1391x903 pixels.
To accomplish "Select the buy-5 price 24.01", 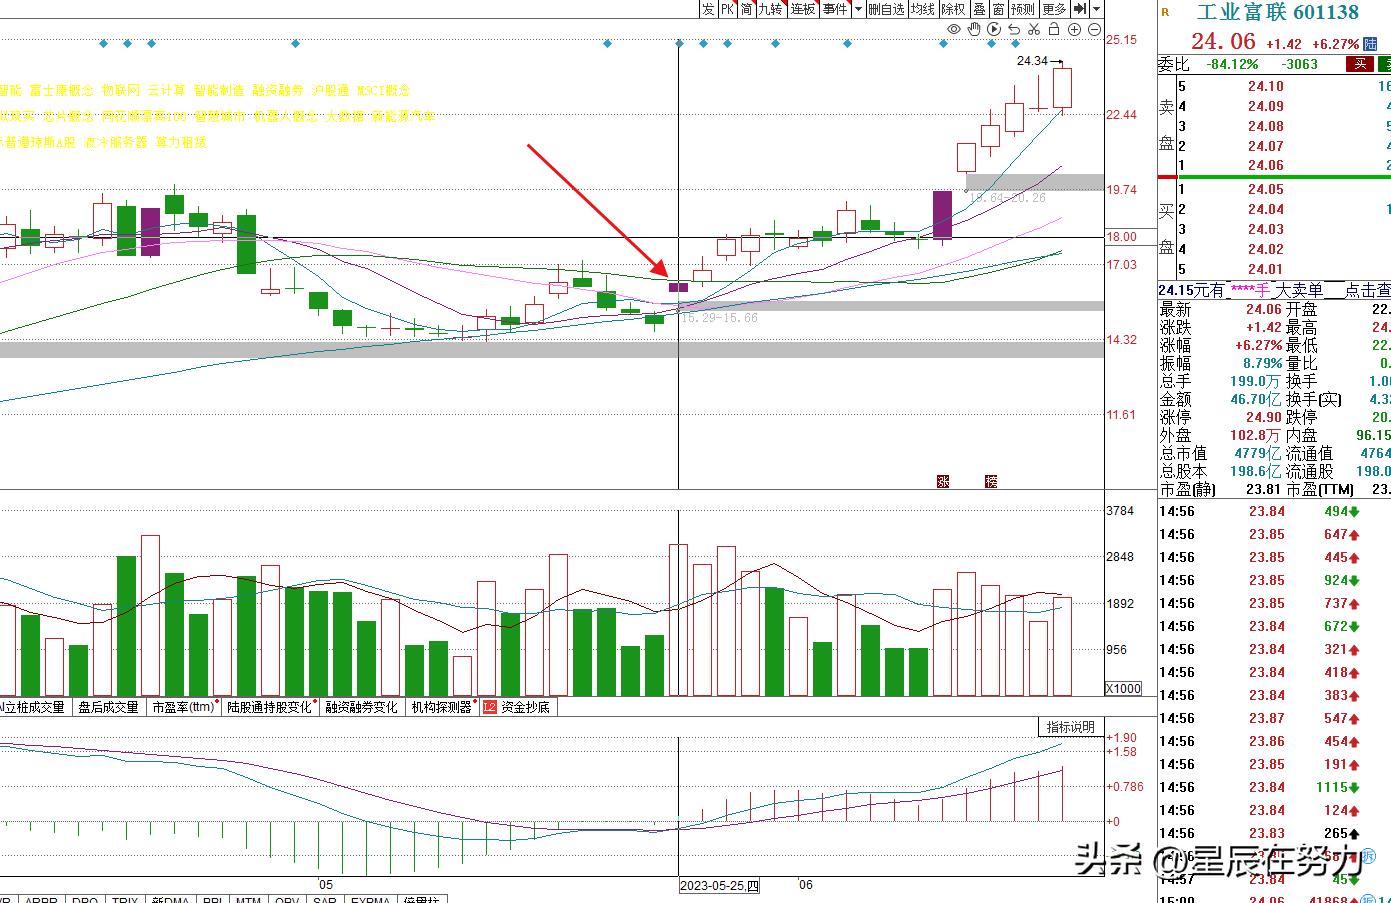I will 1265,269.
